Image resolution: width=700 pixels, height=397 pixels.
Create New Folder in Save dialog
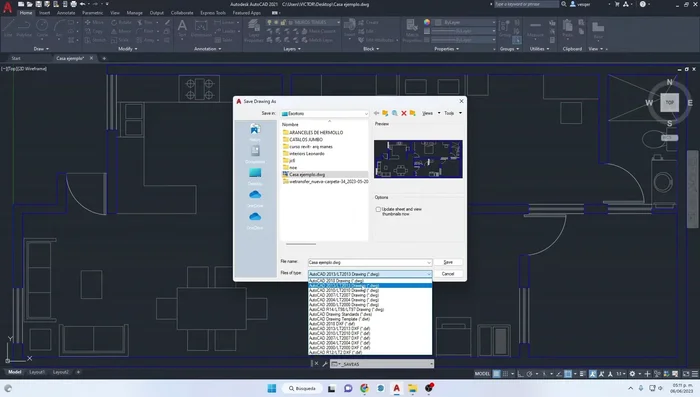(413, 113)
